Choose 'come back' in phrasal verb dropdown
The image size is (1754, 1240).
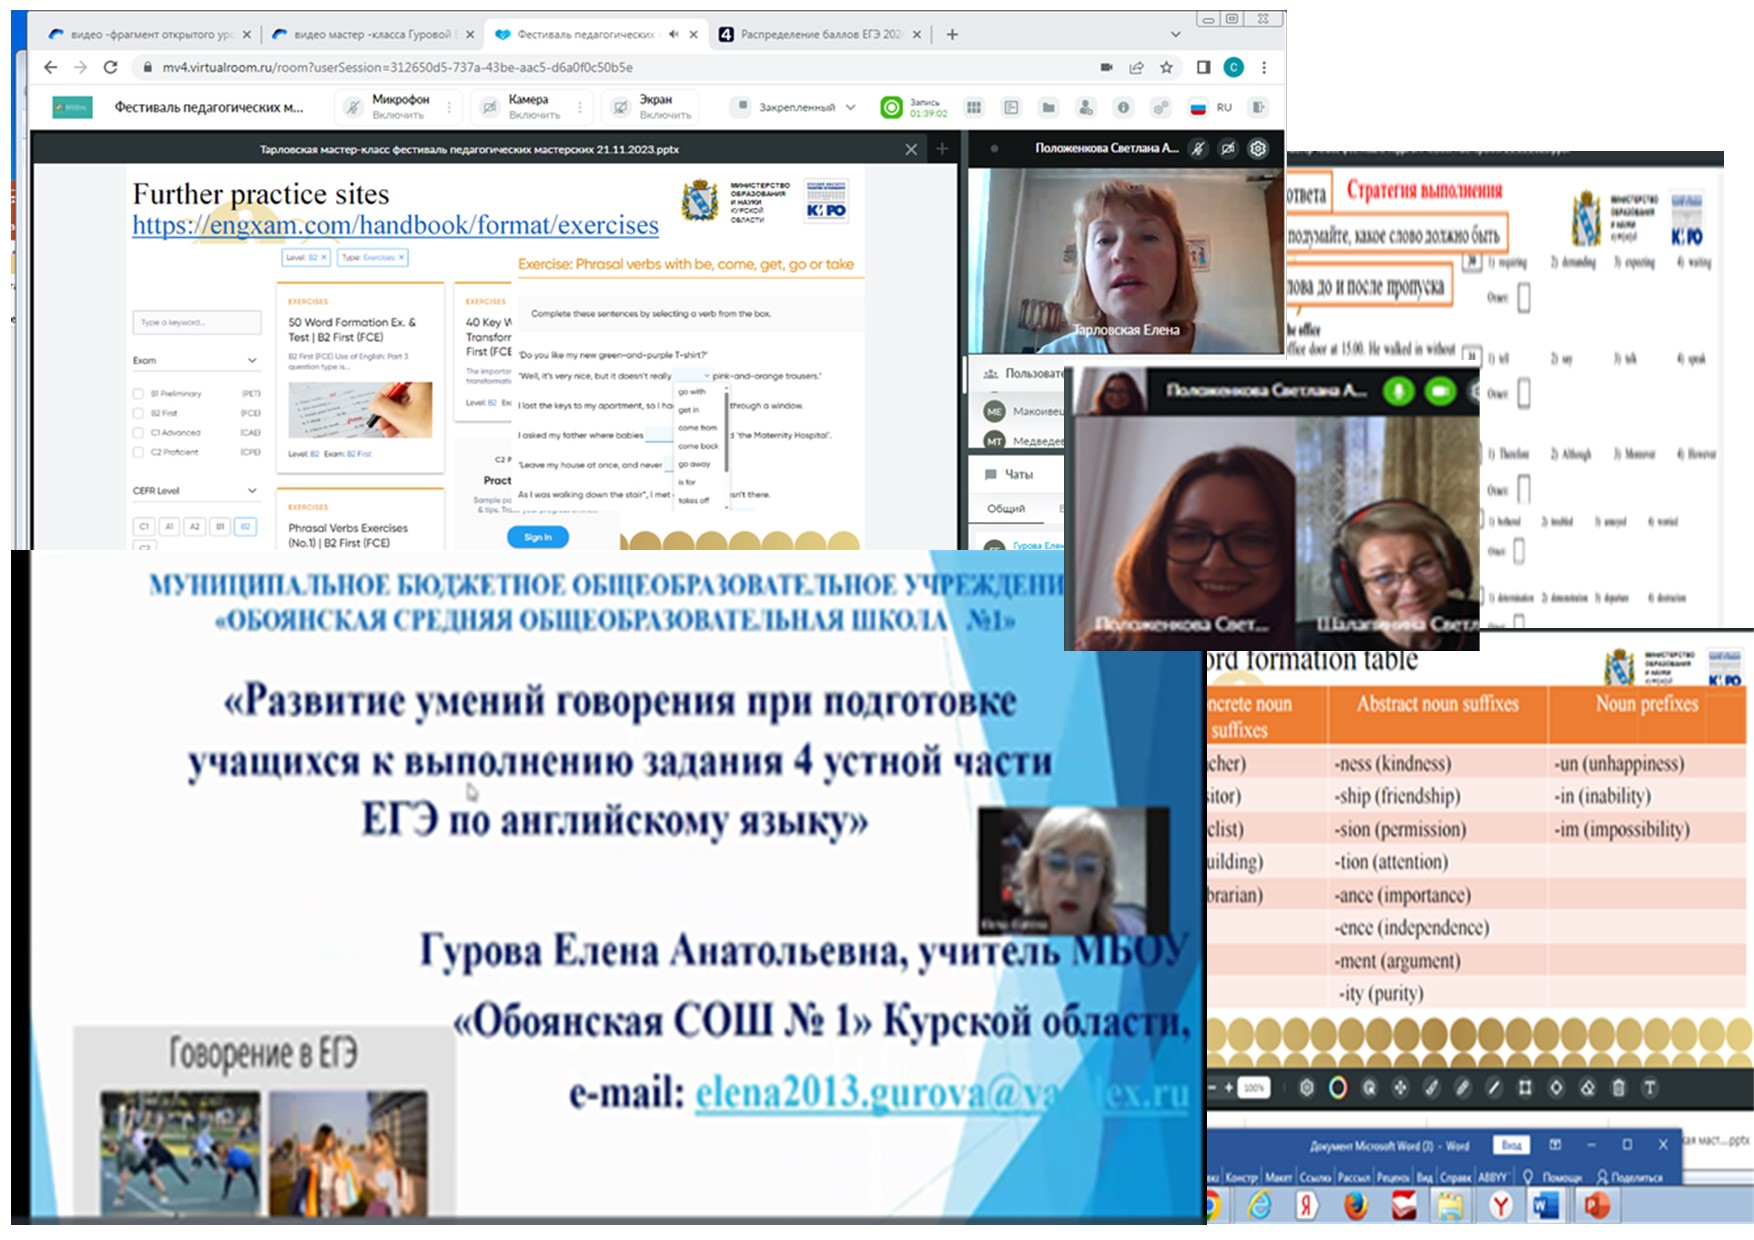(698, 446)
